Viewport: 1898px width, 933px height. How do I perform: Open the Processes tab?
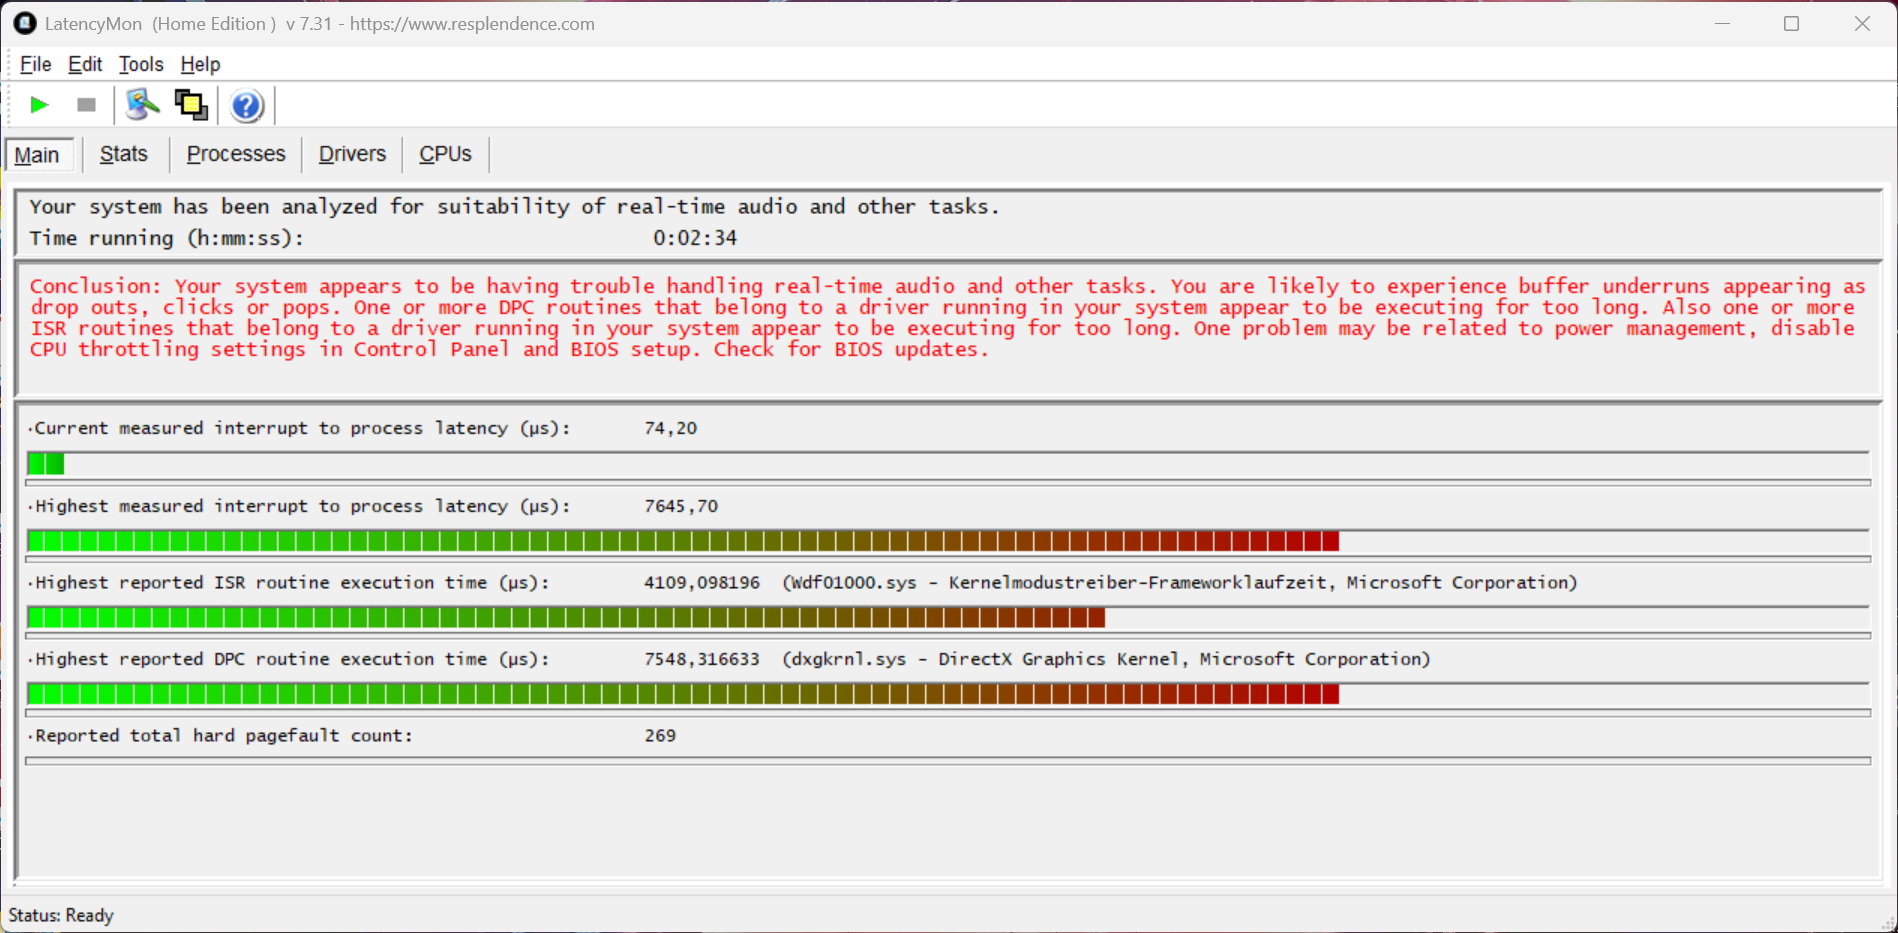[x=236, y=154]
